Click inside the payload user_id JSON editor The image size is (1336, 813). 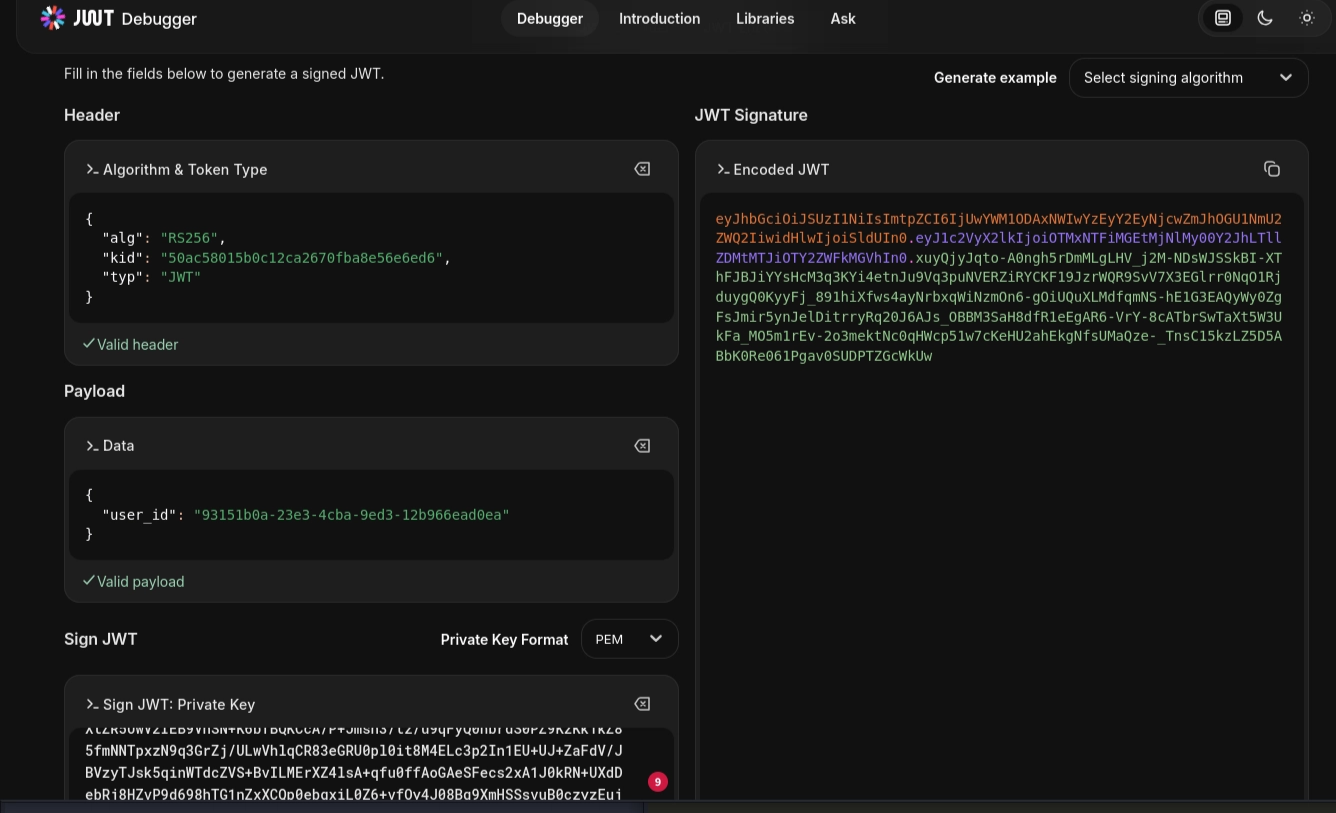[371, 515]
